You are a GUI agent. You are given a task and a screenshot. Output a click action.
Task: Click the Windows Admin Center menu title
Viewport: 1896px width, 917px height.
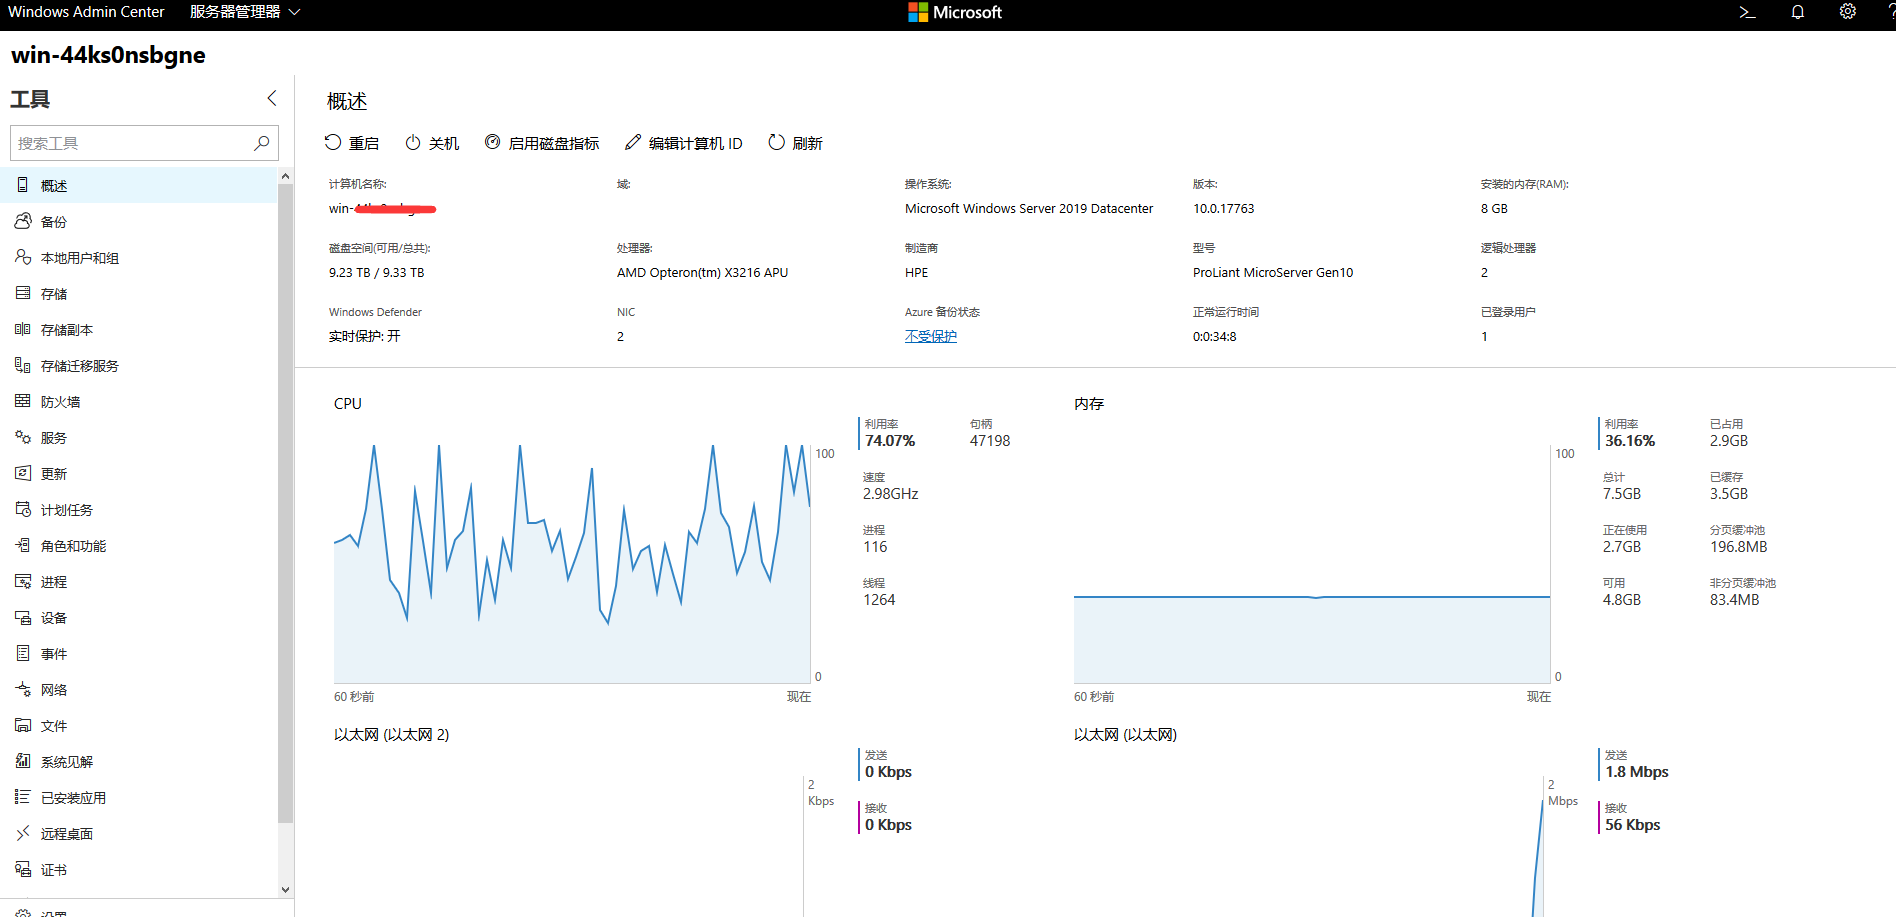point(86,12)
